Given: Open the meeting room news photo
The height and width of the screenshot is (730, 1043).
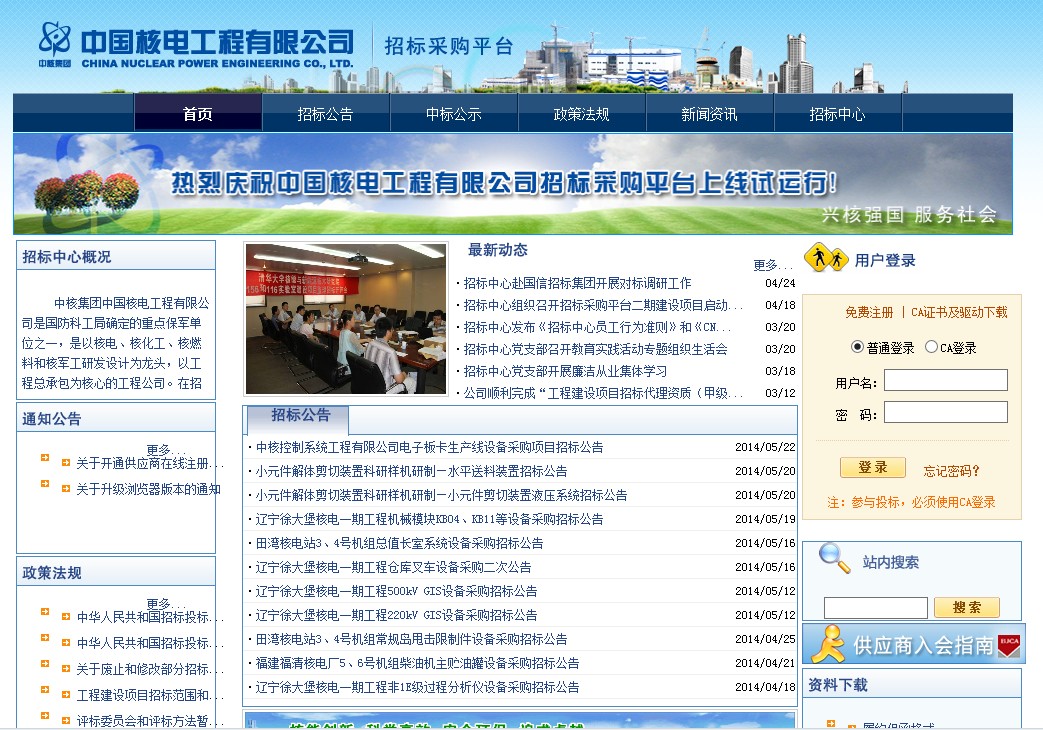Looking at the screenshot, I should tap(346, 318).
